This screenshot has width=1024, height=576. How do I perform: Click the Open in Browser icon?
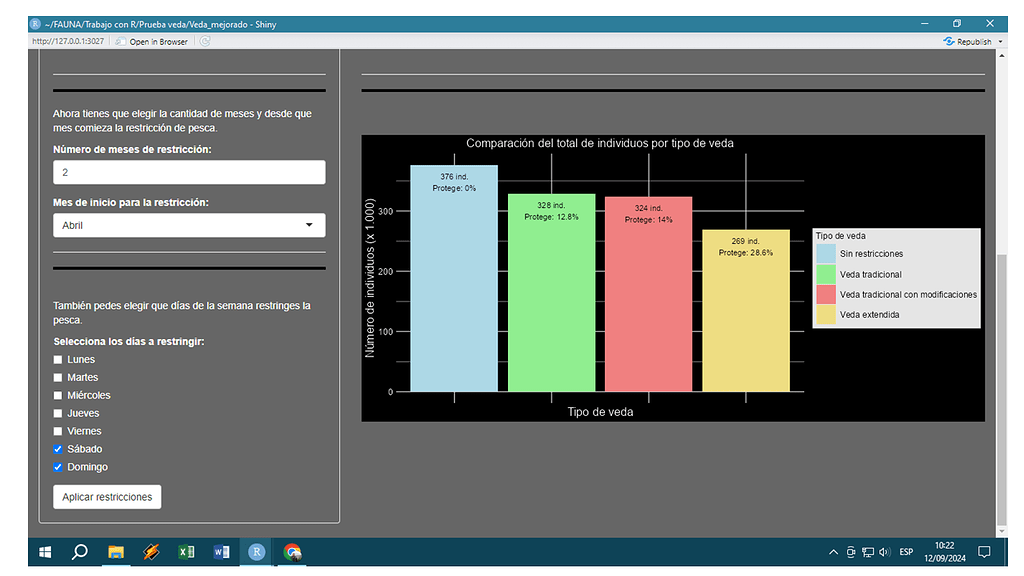[121, 41]
